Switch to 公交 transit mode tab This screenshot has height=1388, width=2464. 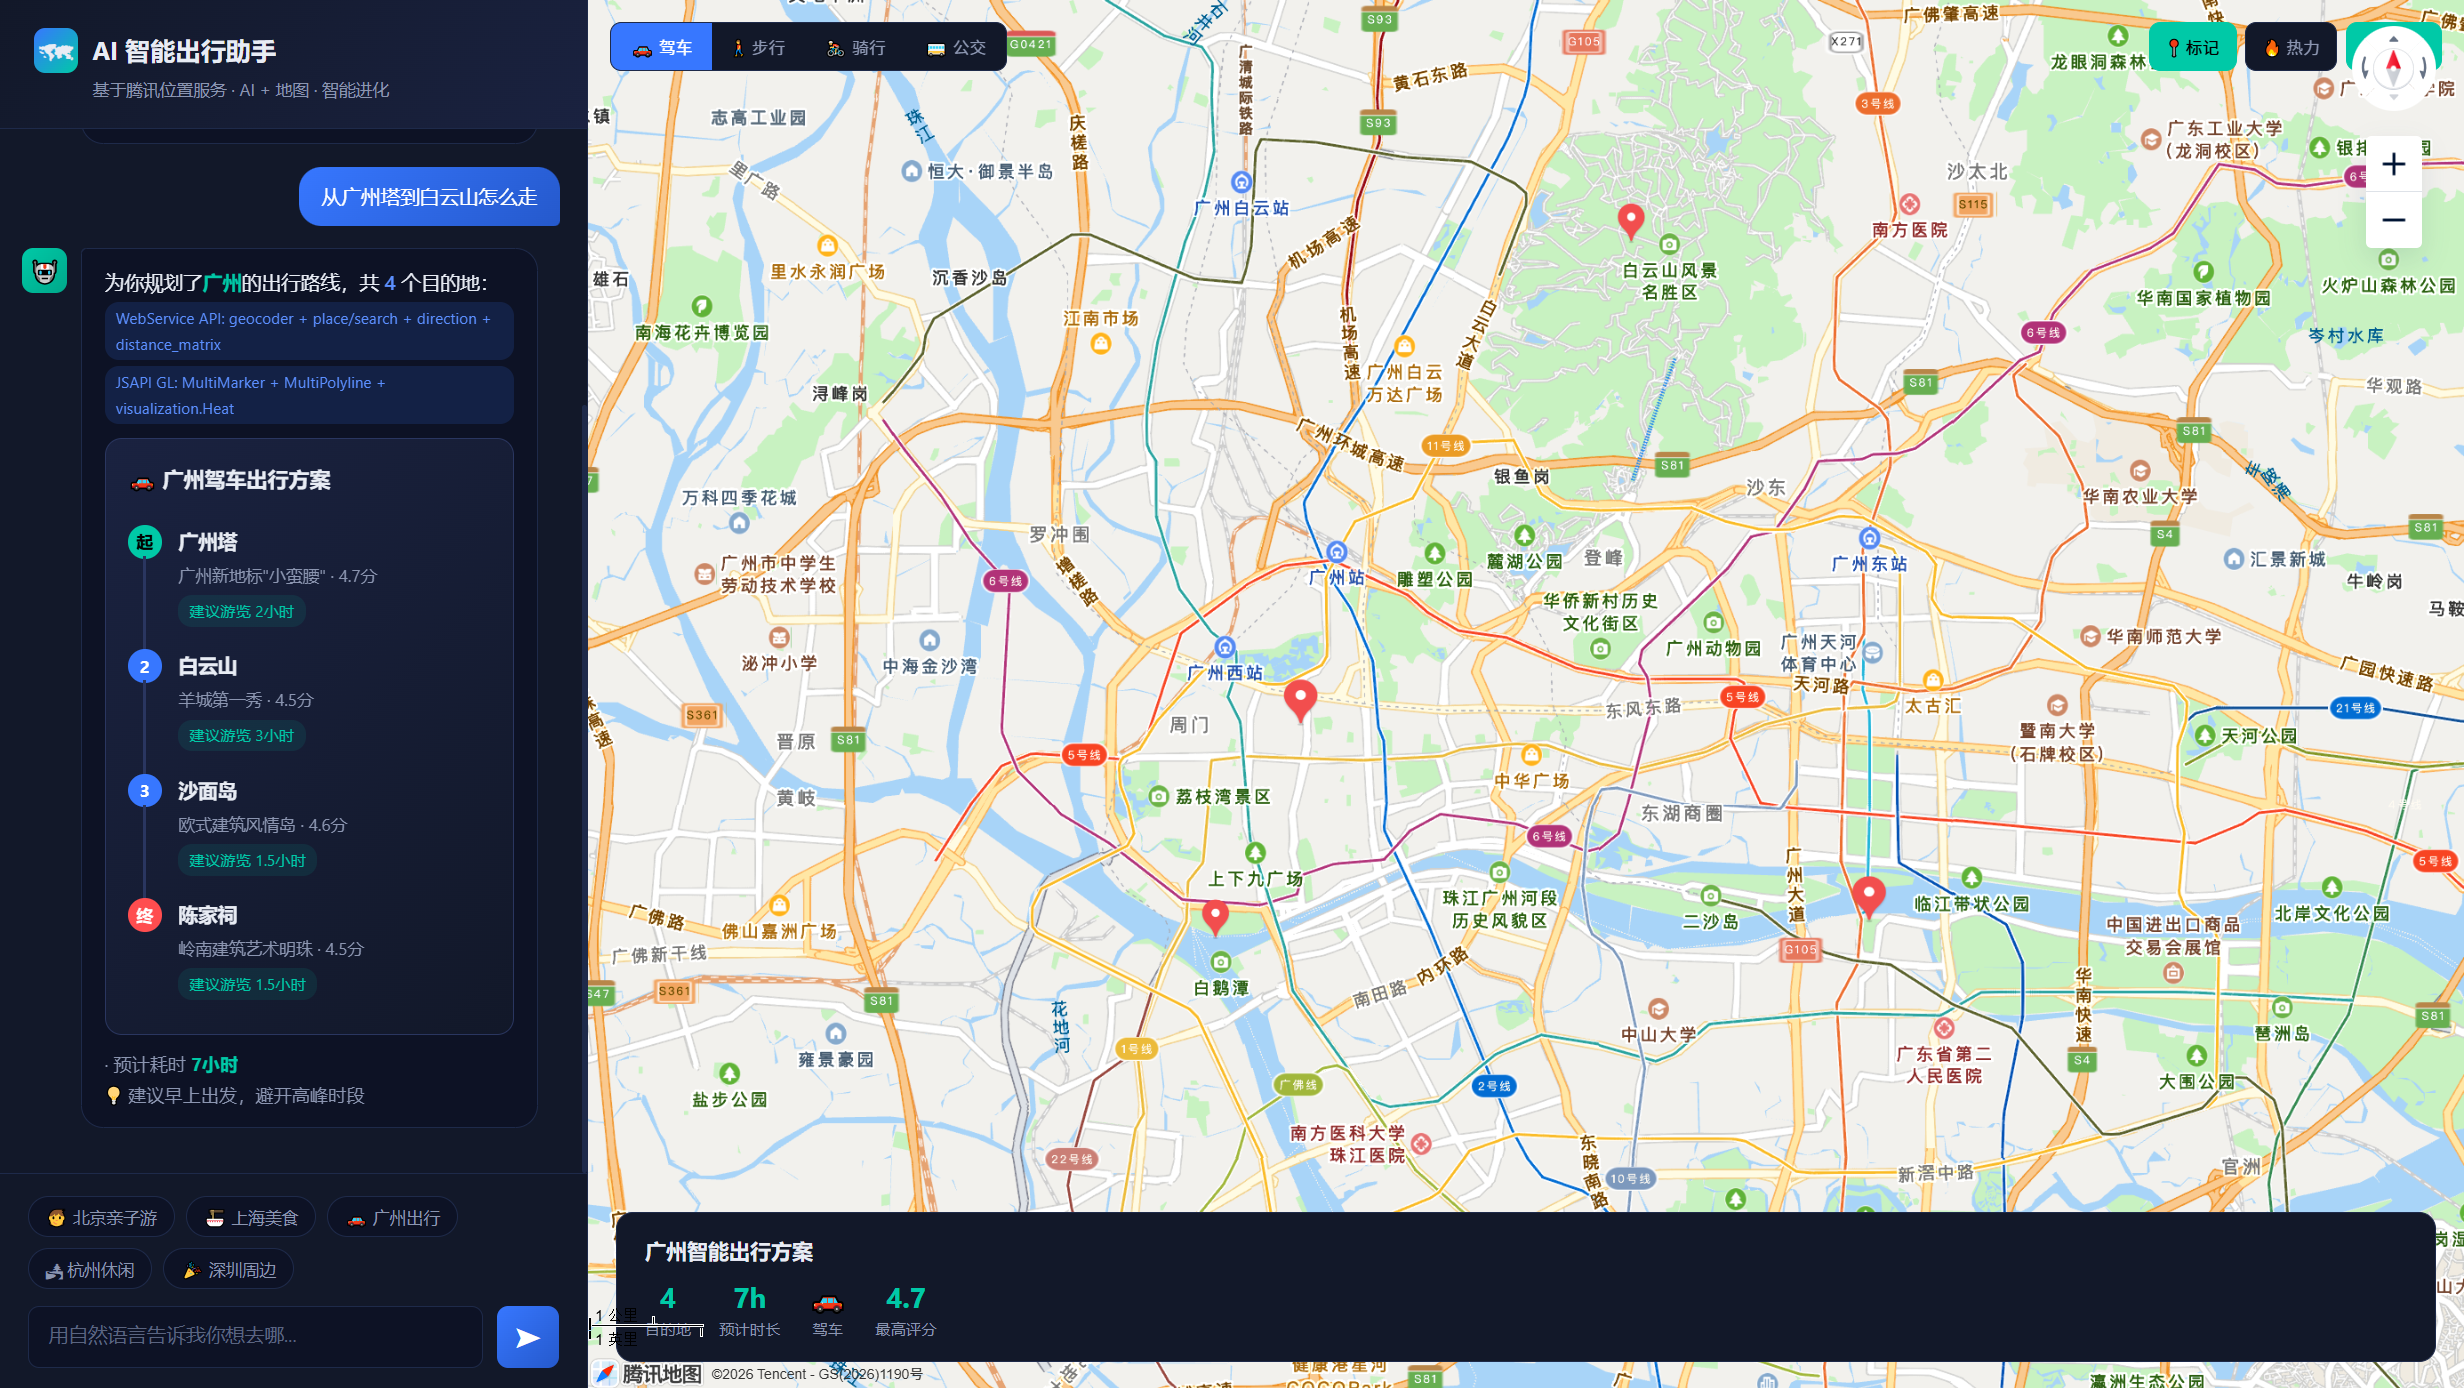pyautogui.click(x=957, y=47)
